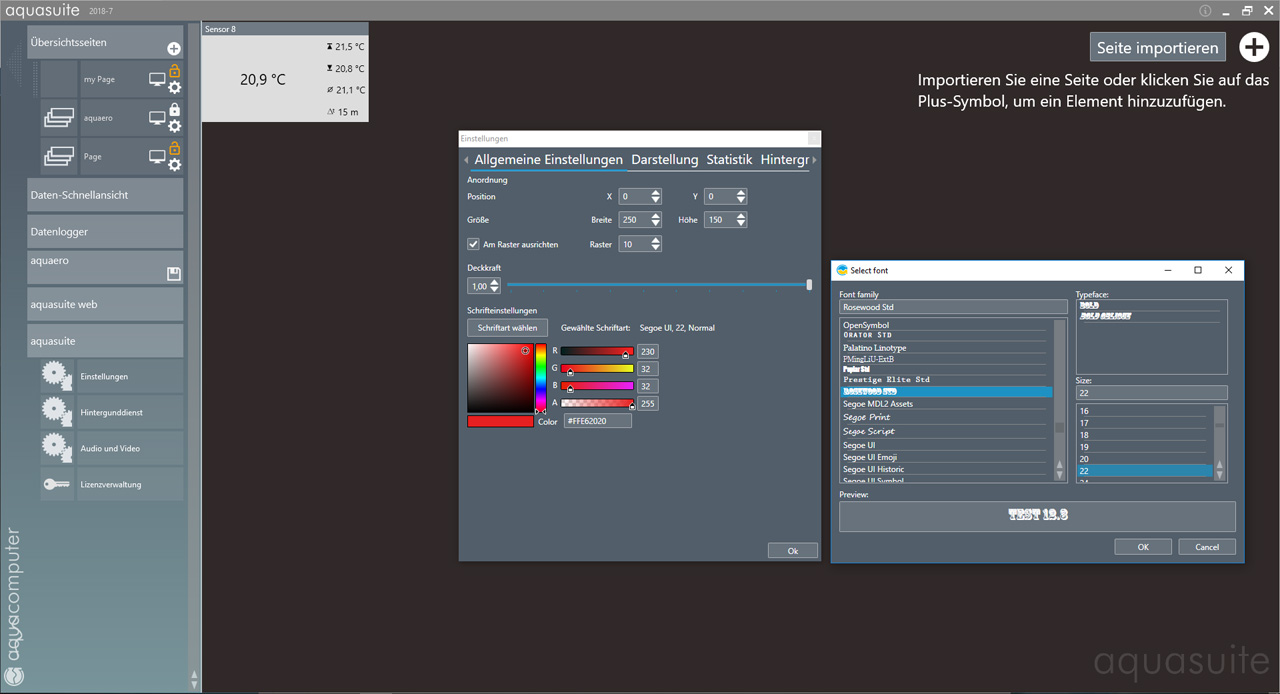Click the gear icon beside Hintergunddienst

click(57, 412)
